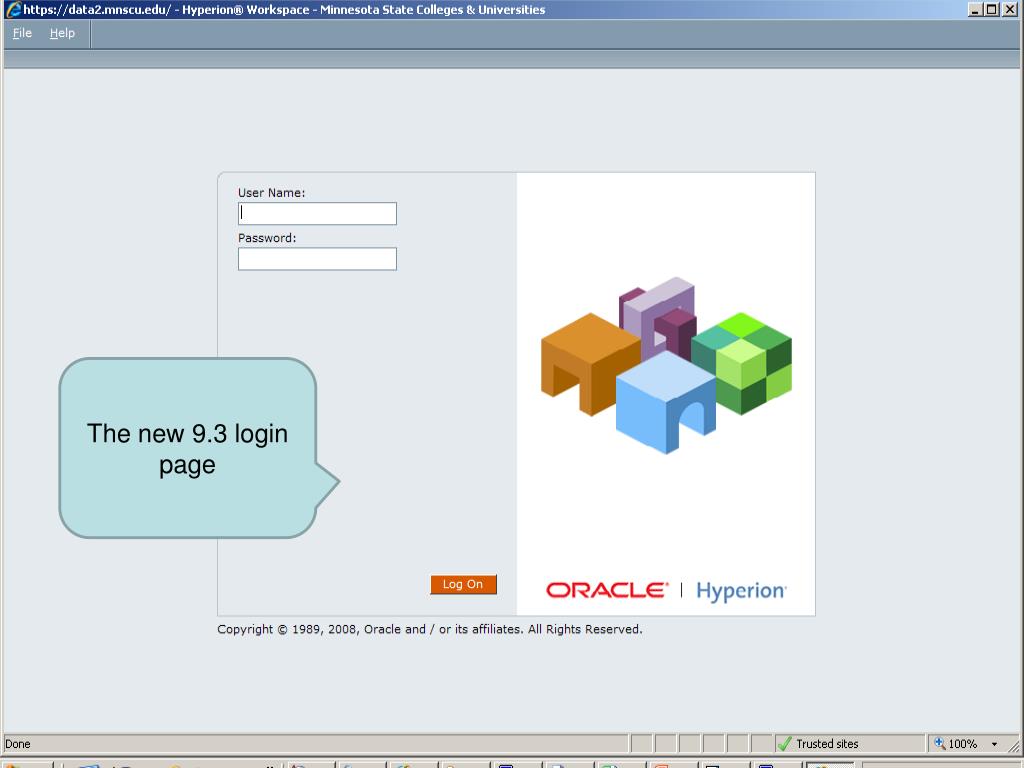1024x768 pixels.
Task: Click the Oracle copyright notice text
Action: pos(430,630)
